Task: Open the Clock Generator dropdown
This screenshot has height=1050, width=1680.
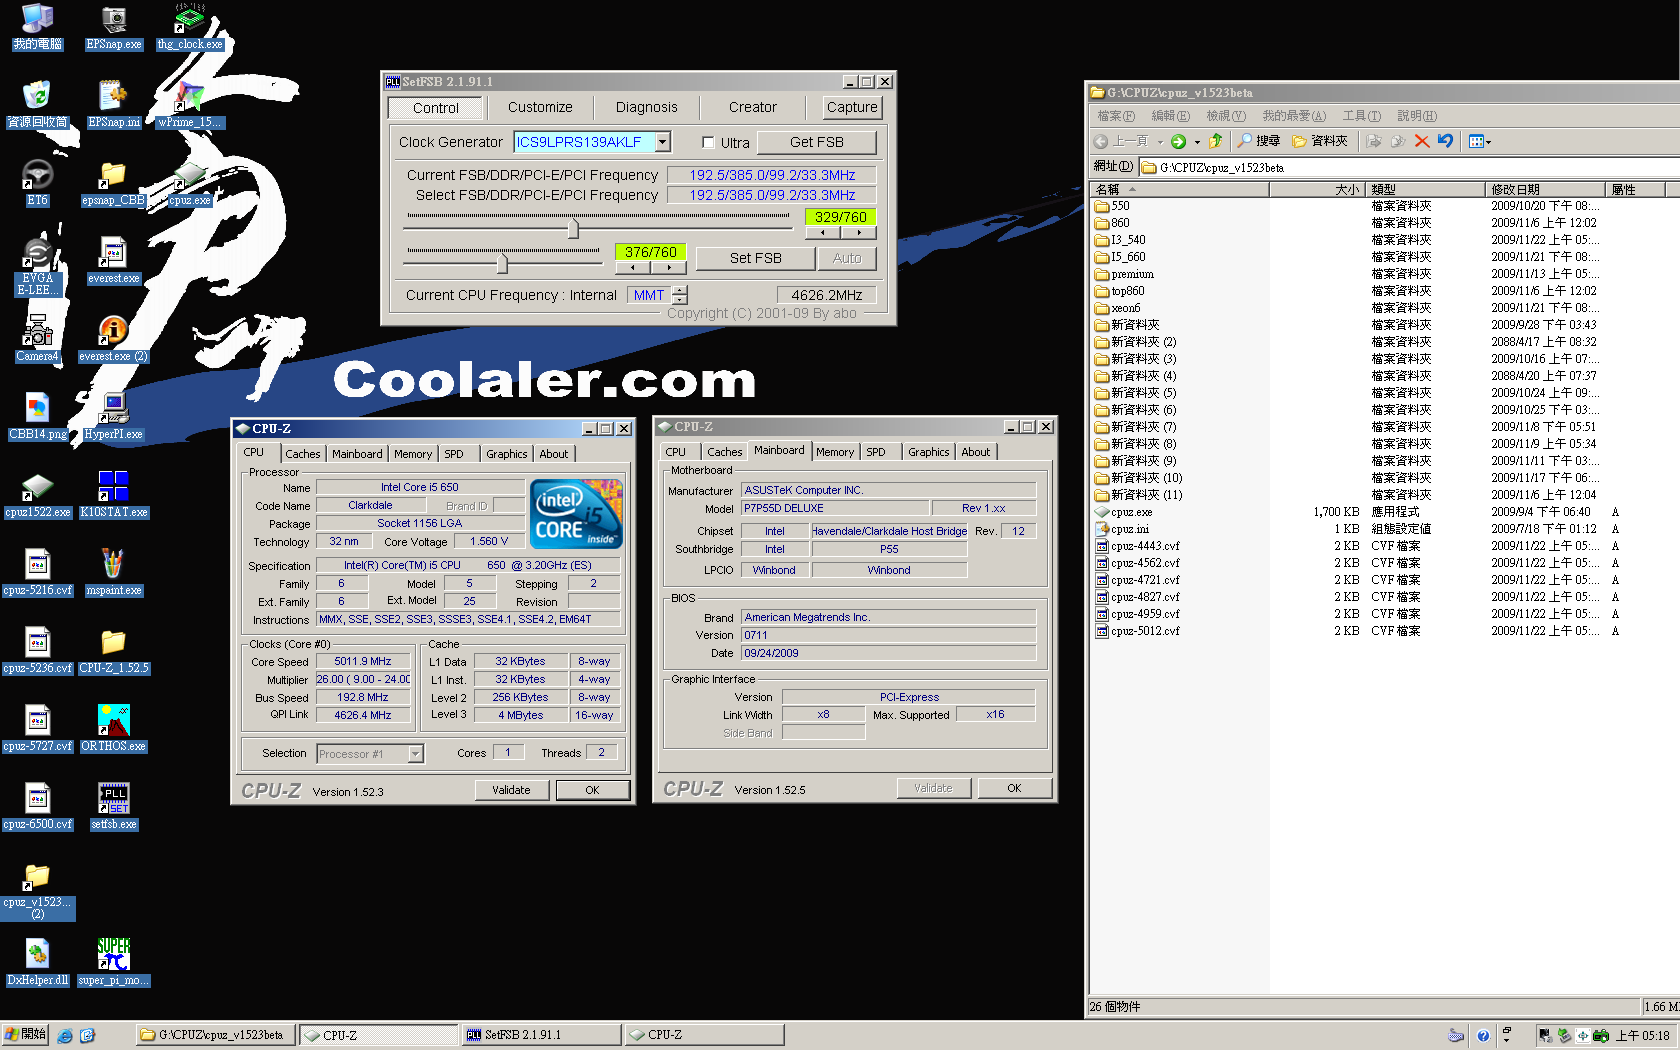Action: pos(662,142)
